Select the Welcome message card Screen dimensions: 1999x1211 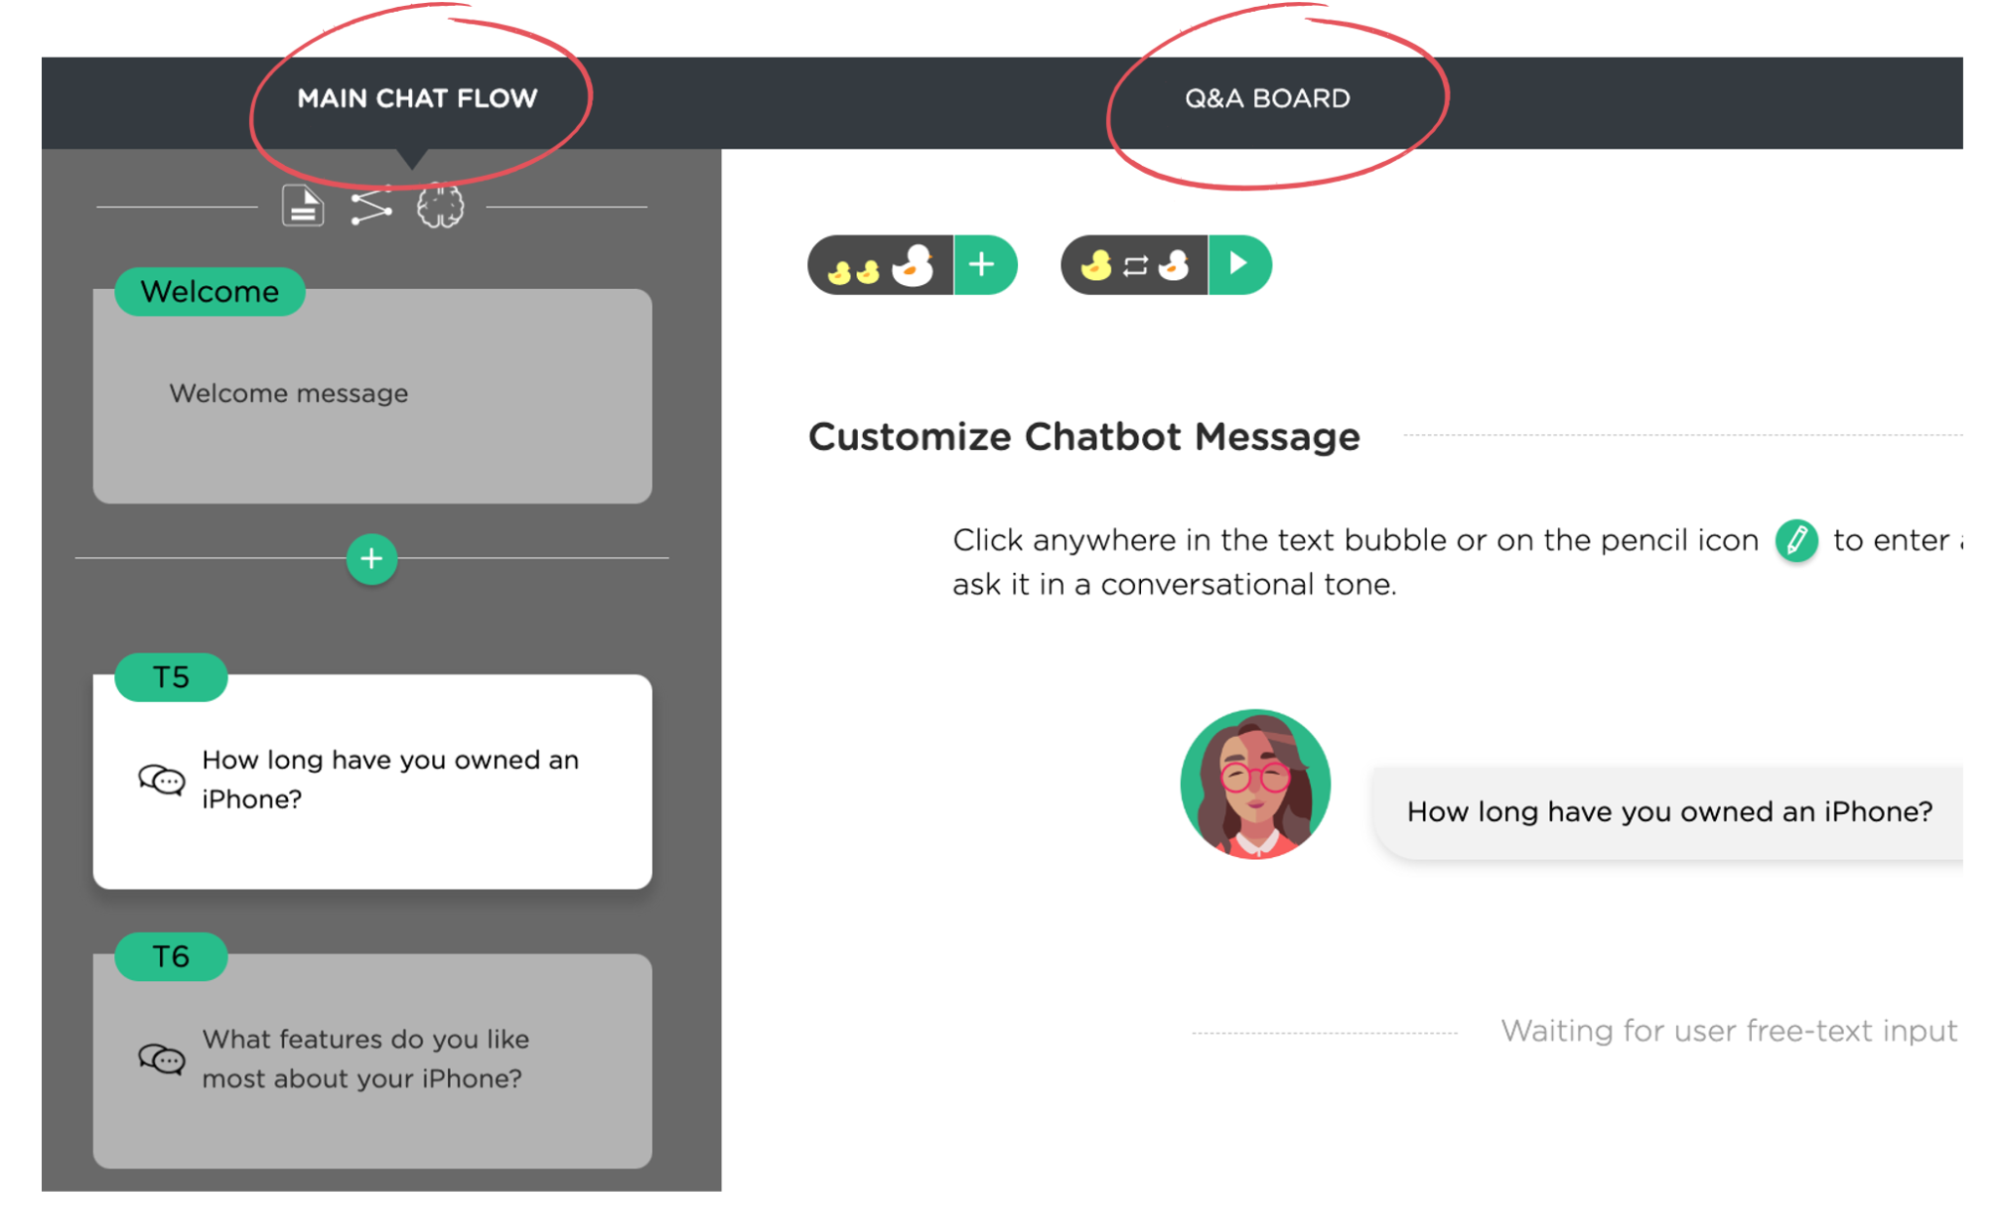[x=372, y=396]
